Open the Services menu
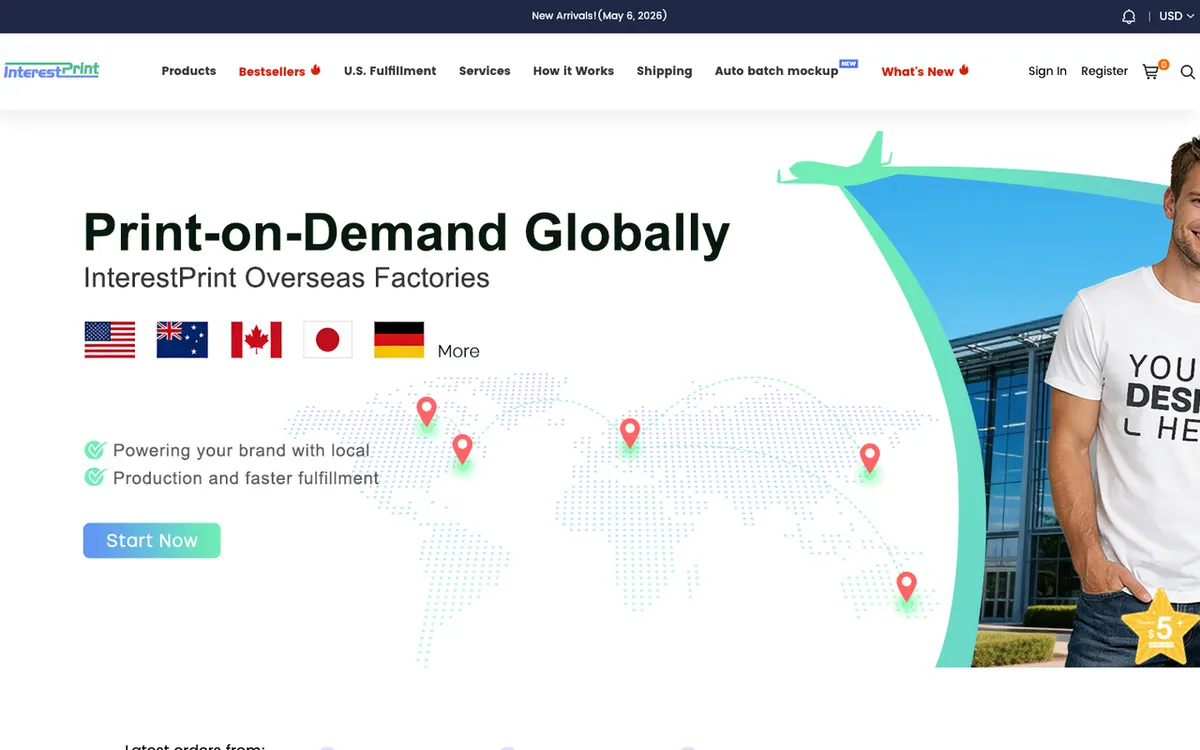The height and width of the screenshot is (750, 1200). pyautogui.click(x=485, y=71)
